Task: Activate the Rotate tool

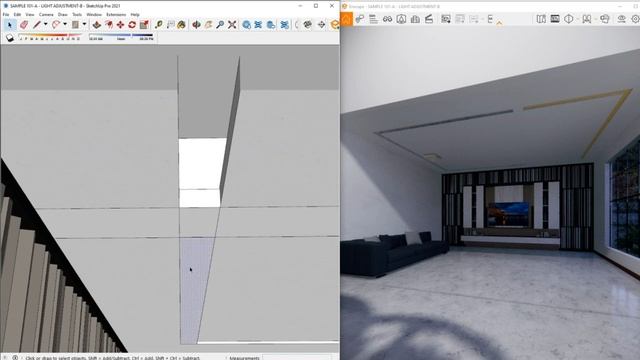Action: click(132, 25)
